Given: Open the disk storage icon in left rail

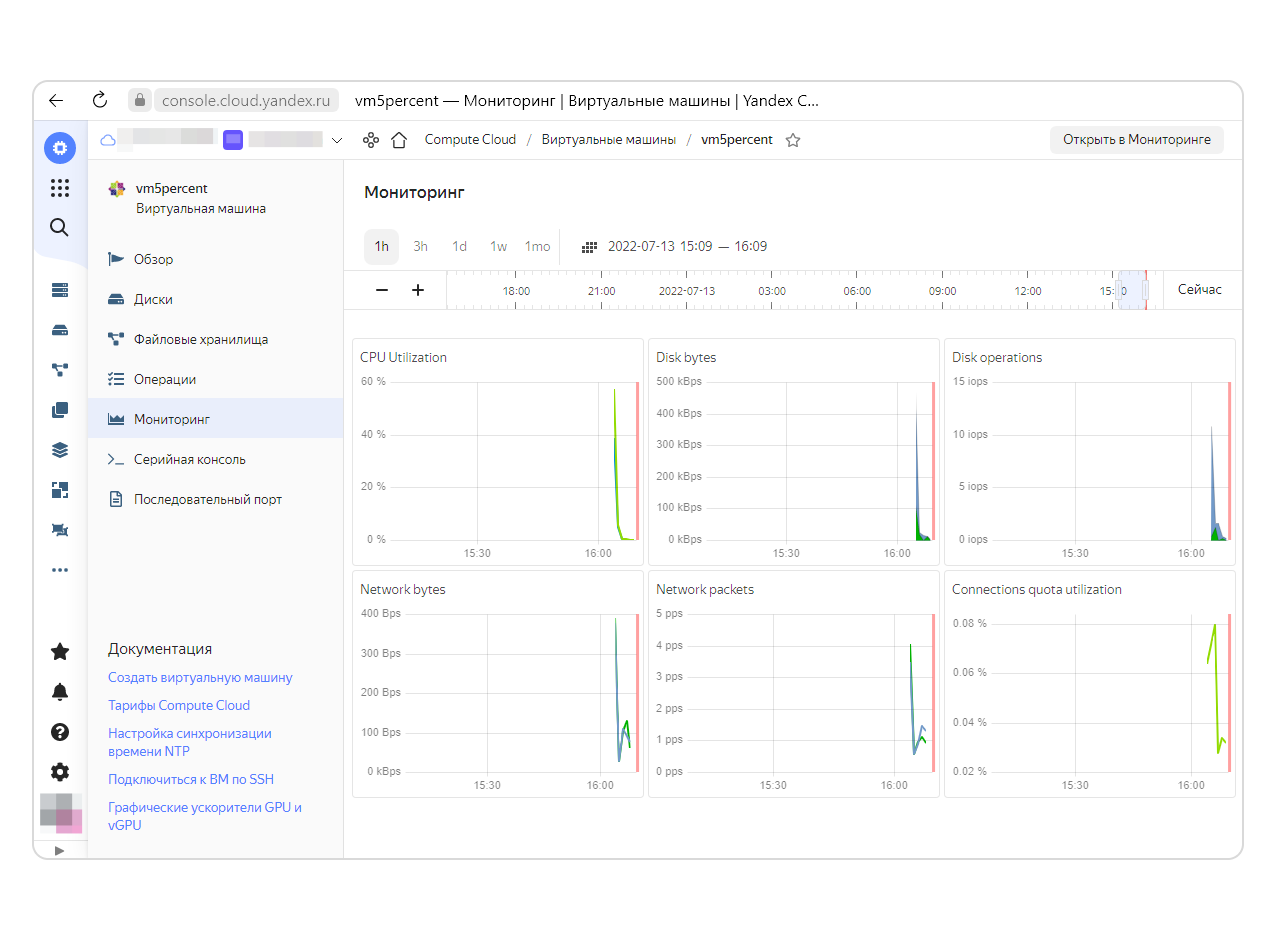Looking at the screenshot, I should (60, 330).
